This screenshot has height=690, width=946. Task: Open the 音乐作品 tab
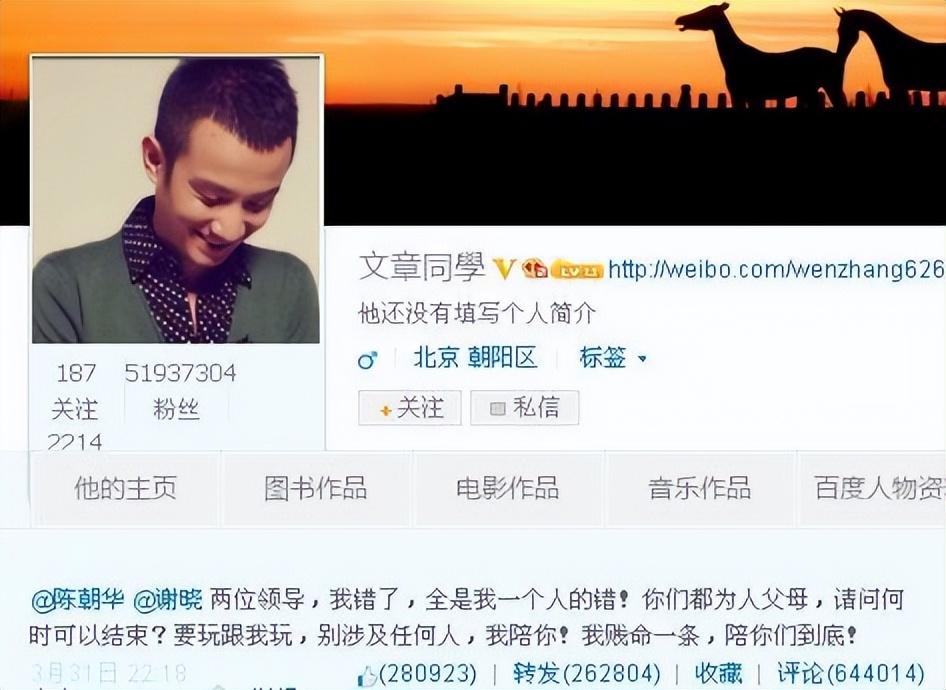(700, 489)
